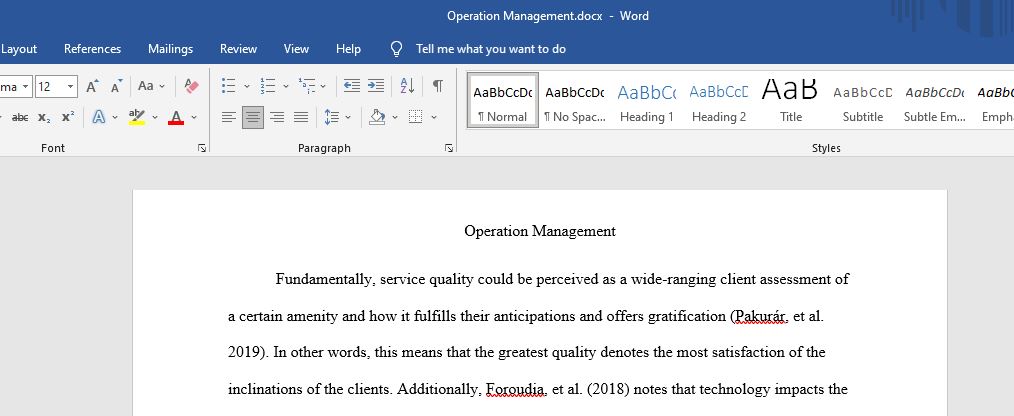Decrease paragraph indent
The width and height of the screenshot is (1014, 416).
tap(352, 86)
